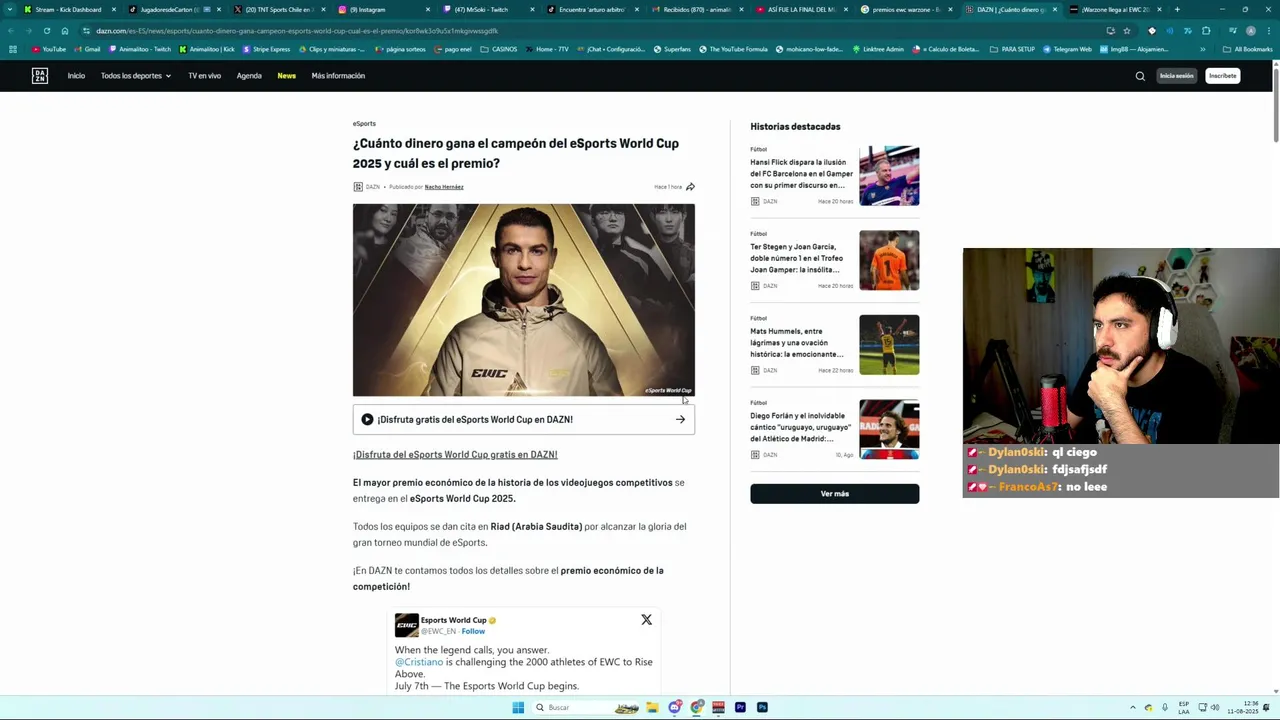Click '@Cristiano' mention in tweet
The height and width of the screenshot is (720, 1280).
coord(419,662)
